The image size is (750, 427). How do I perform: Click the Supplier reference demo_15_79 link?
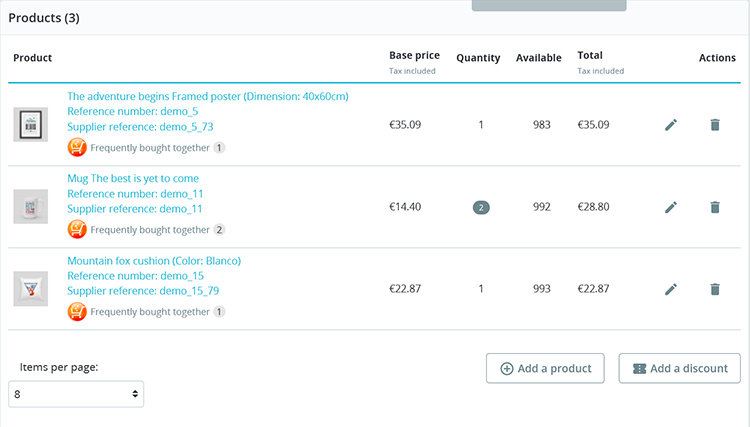coord(143,291)
